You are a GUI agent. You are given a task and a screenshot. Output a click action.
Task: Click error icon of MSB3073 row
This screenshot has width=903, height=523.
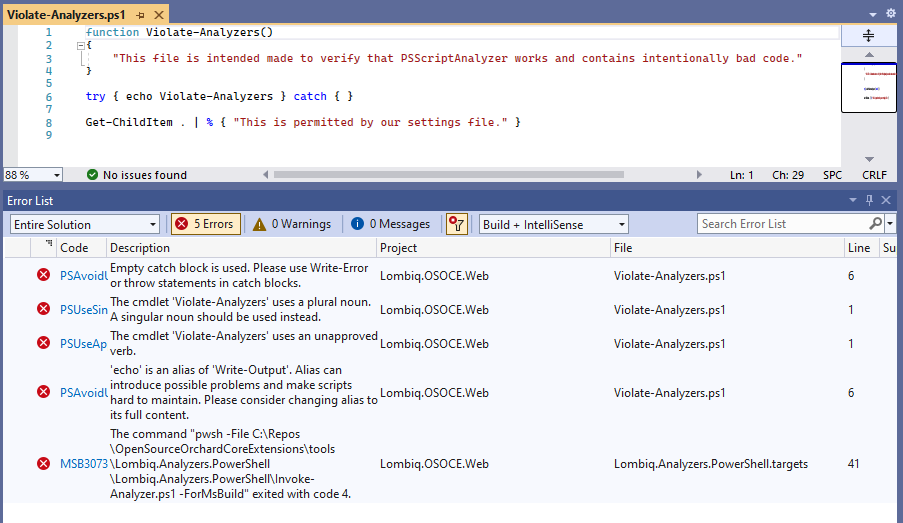click(x=43, y=463)
